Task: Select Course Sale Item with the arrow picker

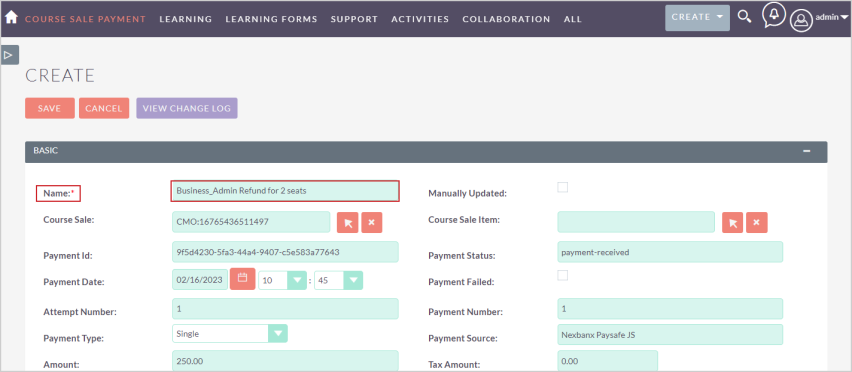Action: [732, 223]
